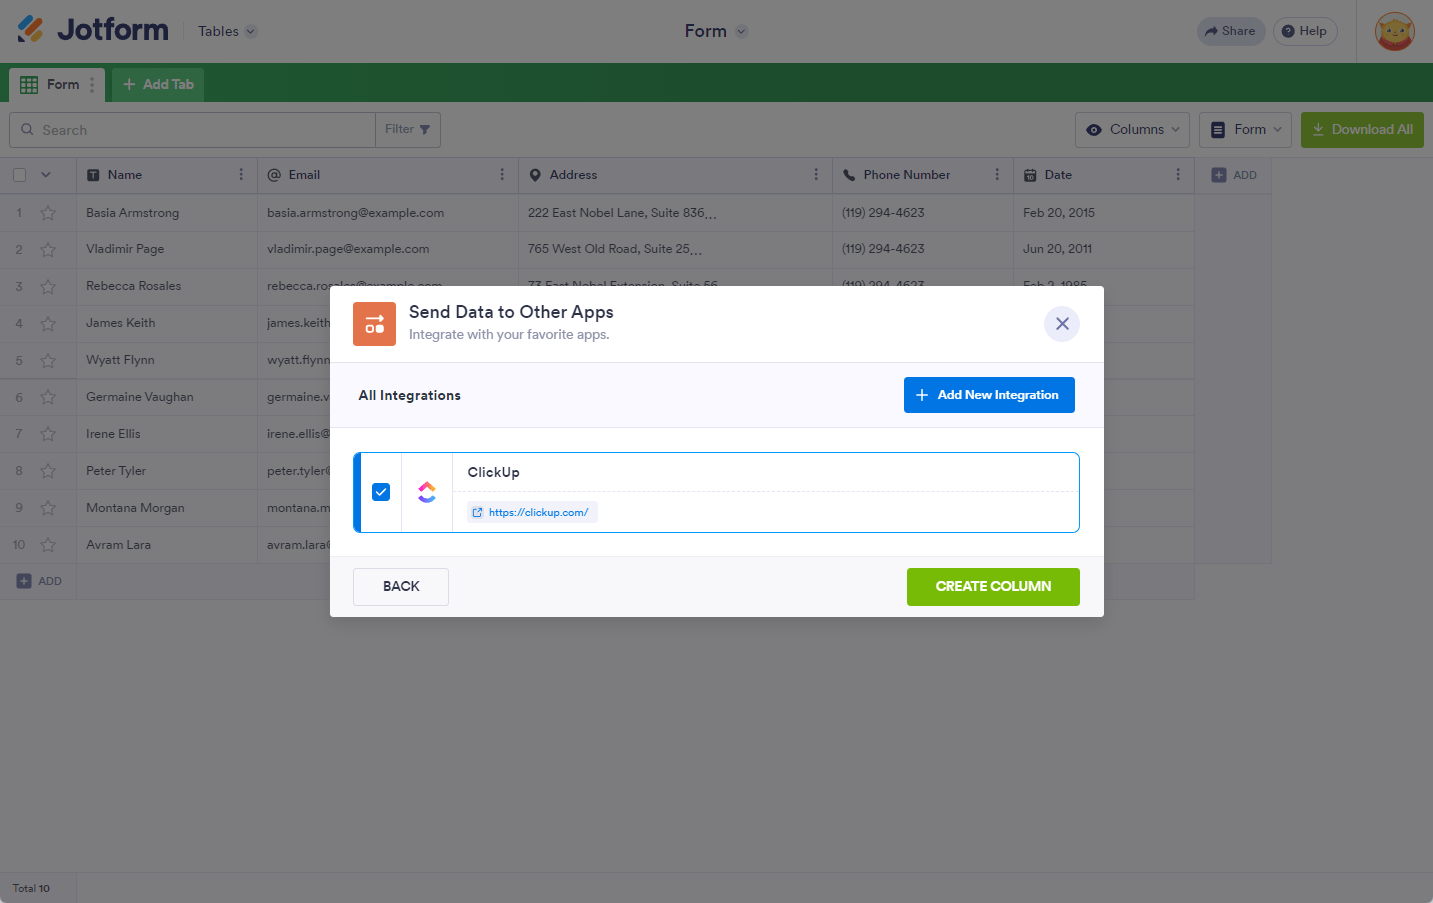Uncheck the ClickUp integration checkbox
This screenshot has height=903, width=1433.
pos(381,492)
